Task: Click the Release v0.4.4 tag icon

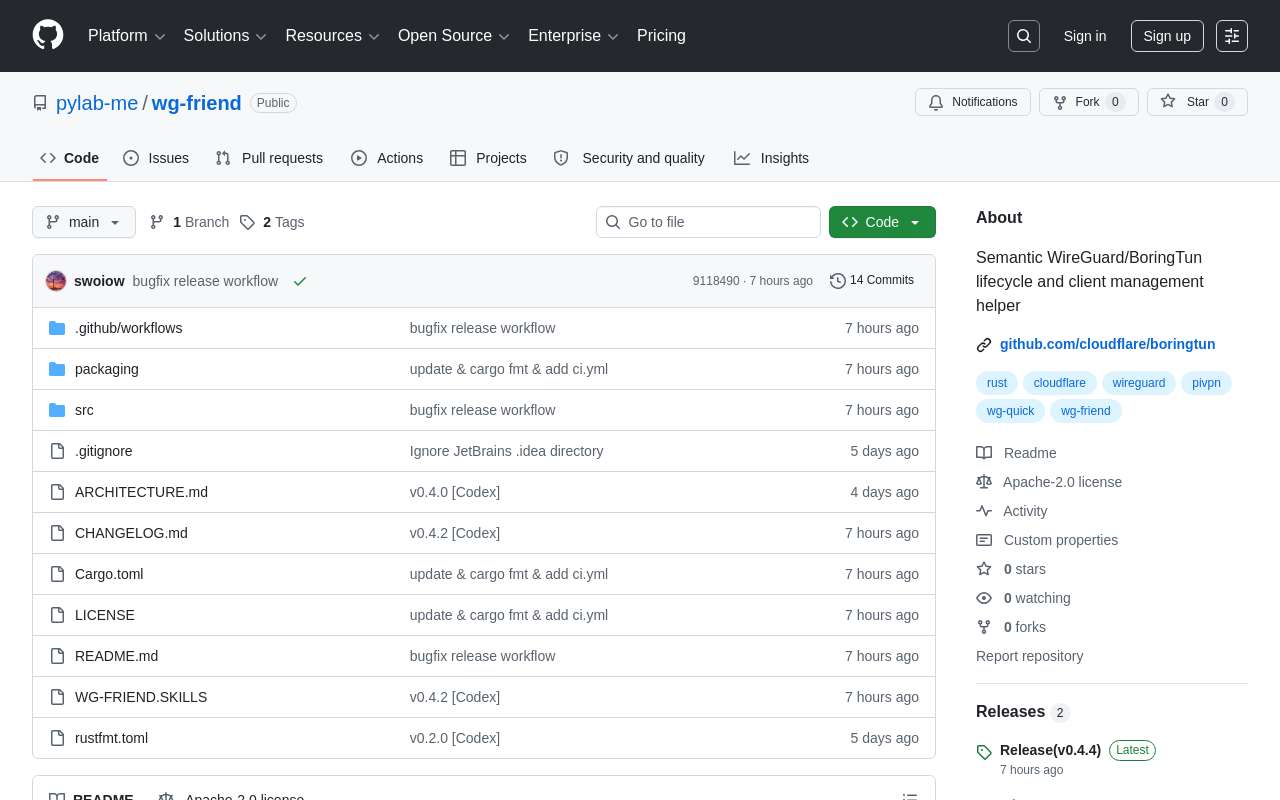Action: point(984,752)
